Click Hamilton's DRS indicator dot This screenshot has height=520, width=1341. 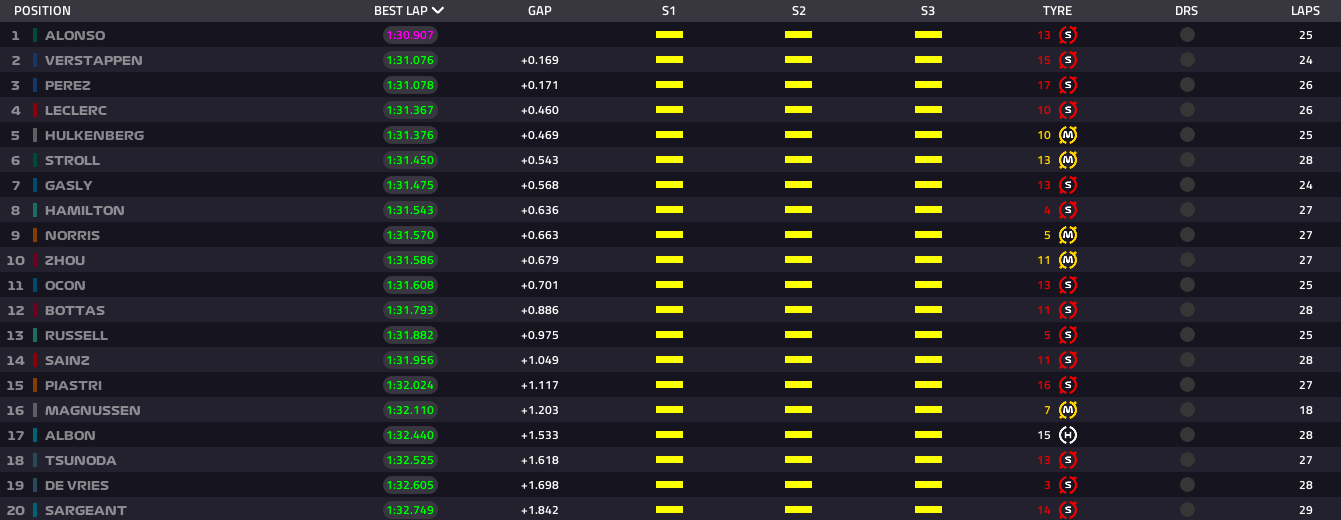pyautogui.click(x=1187, y=210)
